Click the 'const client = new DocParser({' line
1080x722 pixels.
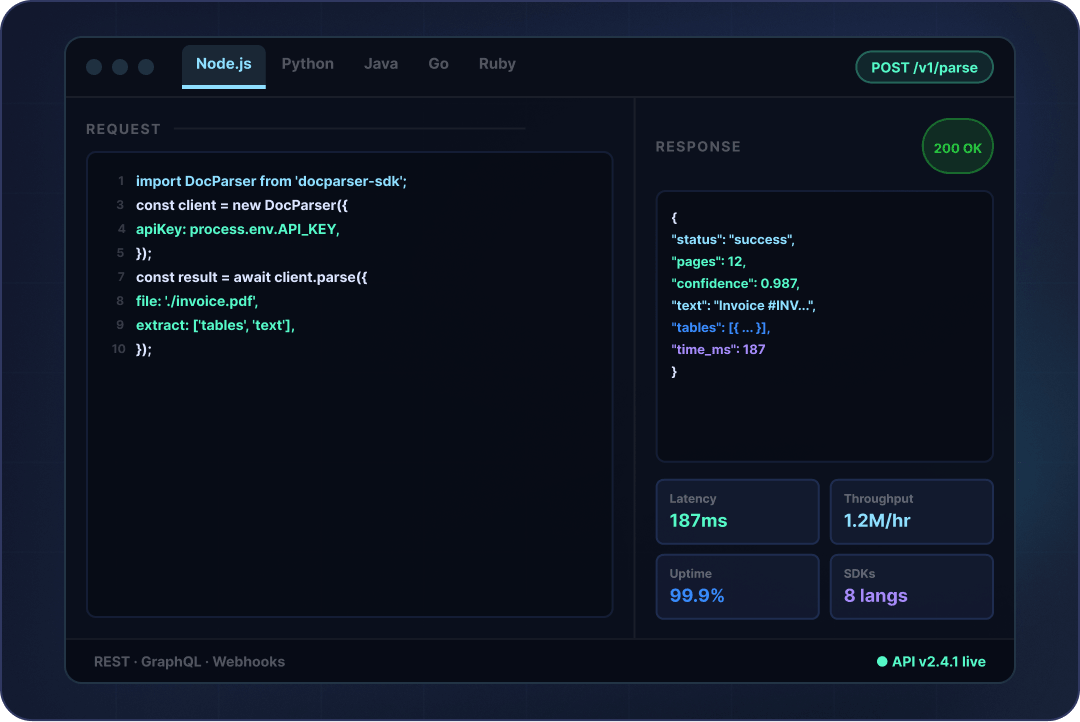click(242, 205)
